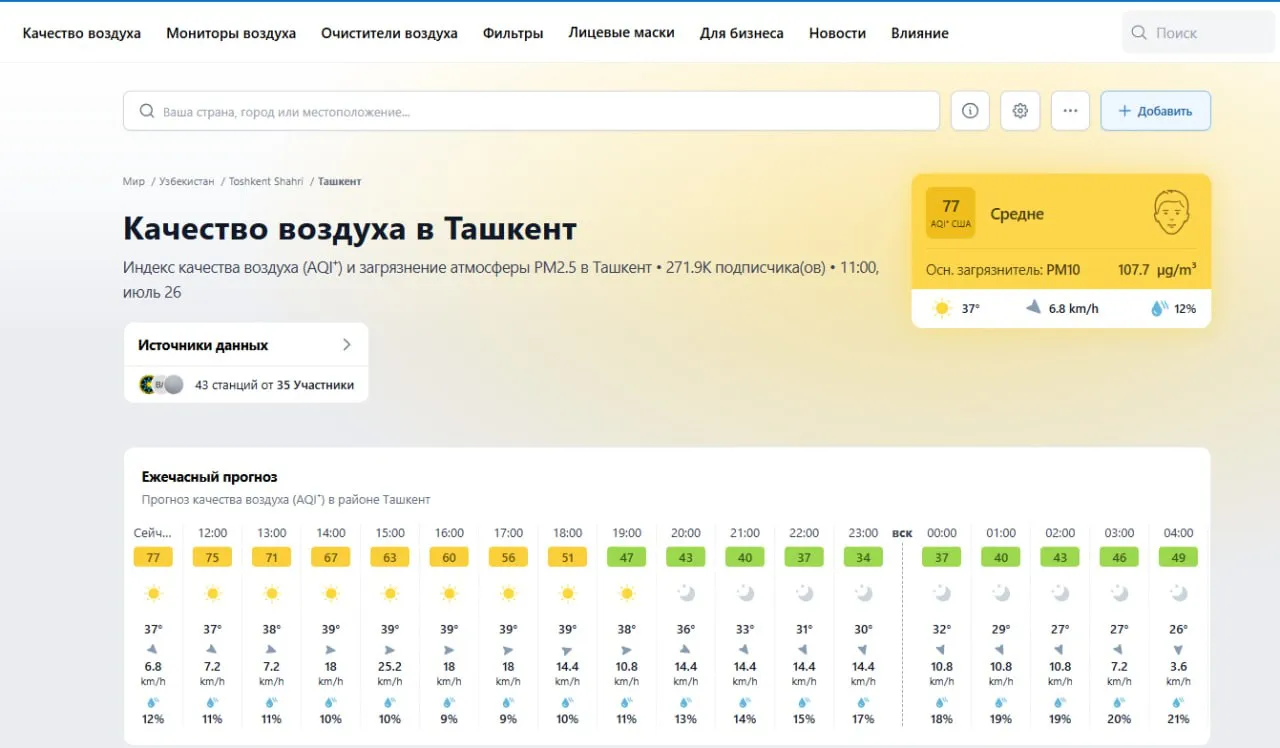Open settings via the gear icon
The image size is (1280, 748).
pos(1020,111)
